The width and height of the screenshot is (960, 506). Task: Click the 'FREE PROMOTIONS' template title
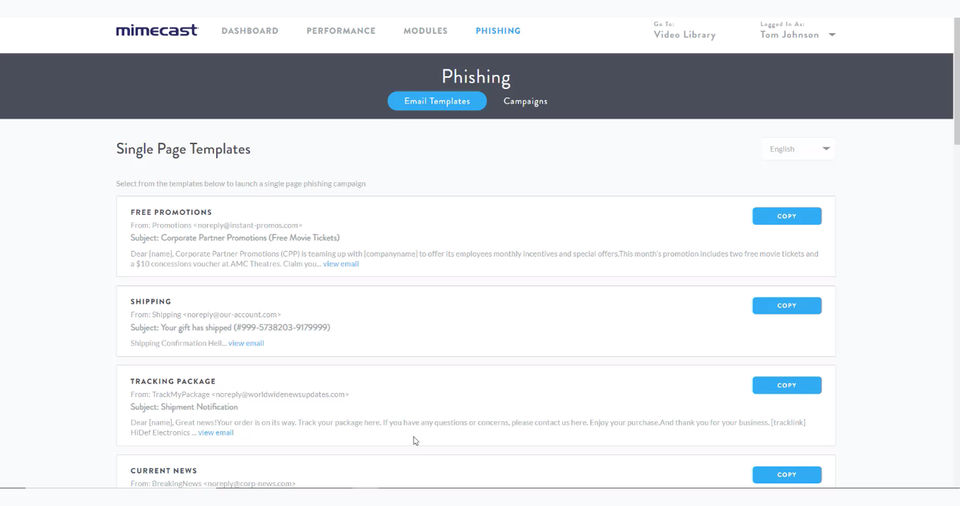[171, 212]
